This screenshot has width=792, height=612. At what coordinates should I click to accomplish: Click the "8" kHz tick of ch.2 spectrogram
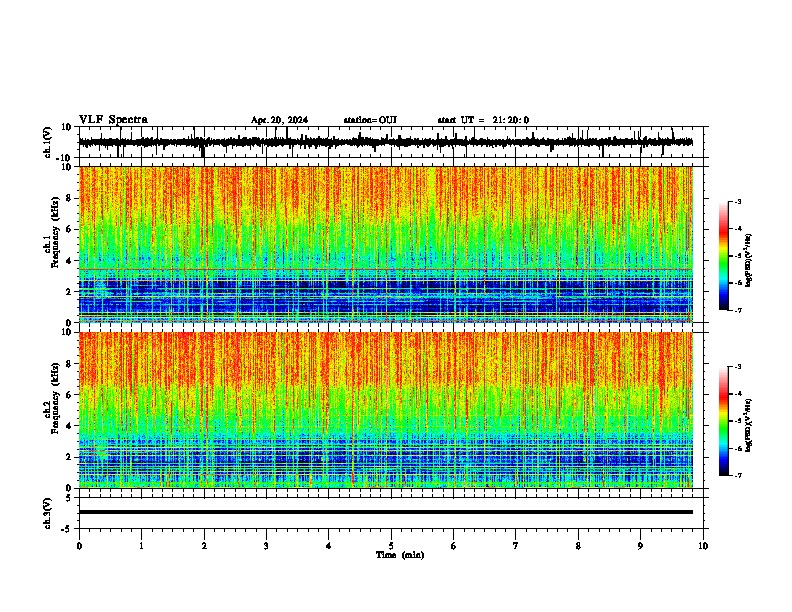(69, 364)
